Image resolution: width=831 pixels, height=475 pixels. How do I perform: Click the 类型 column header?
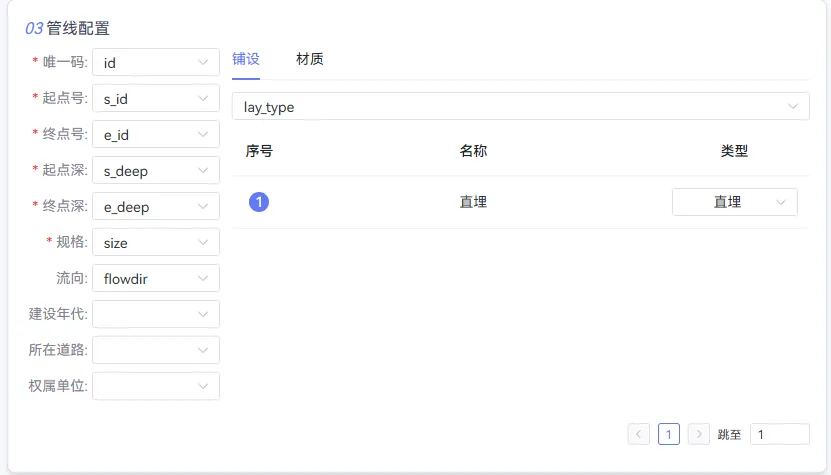[734, 151]
